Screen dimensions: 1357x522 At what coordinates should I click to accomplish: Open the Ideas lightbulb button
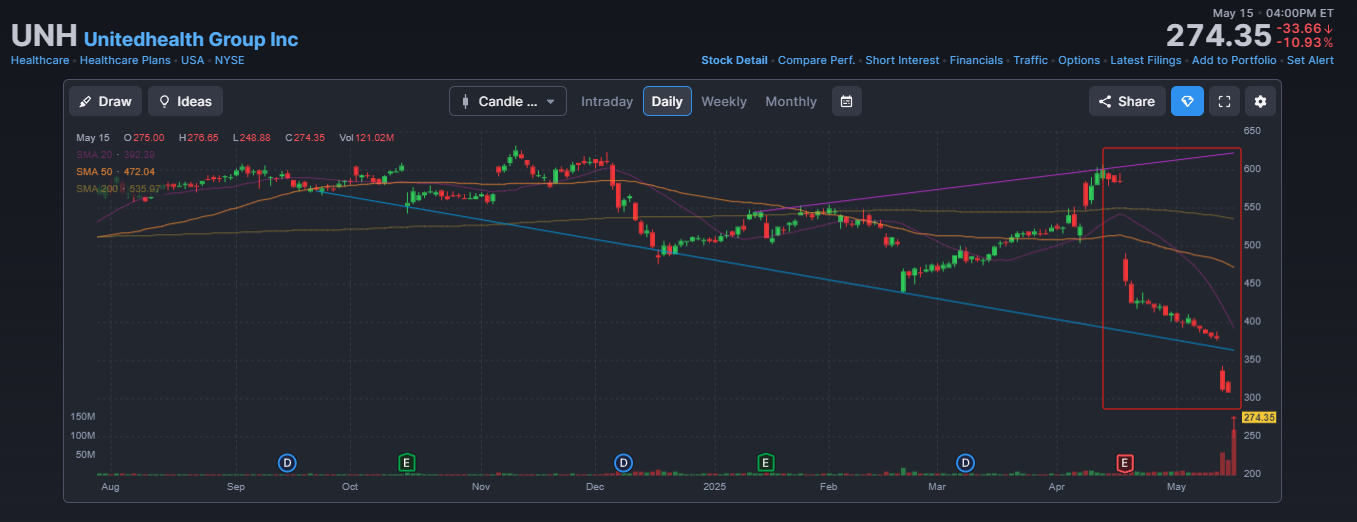click(185, 101)
